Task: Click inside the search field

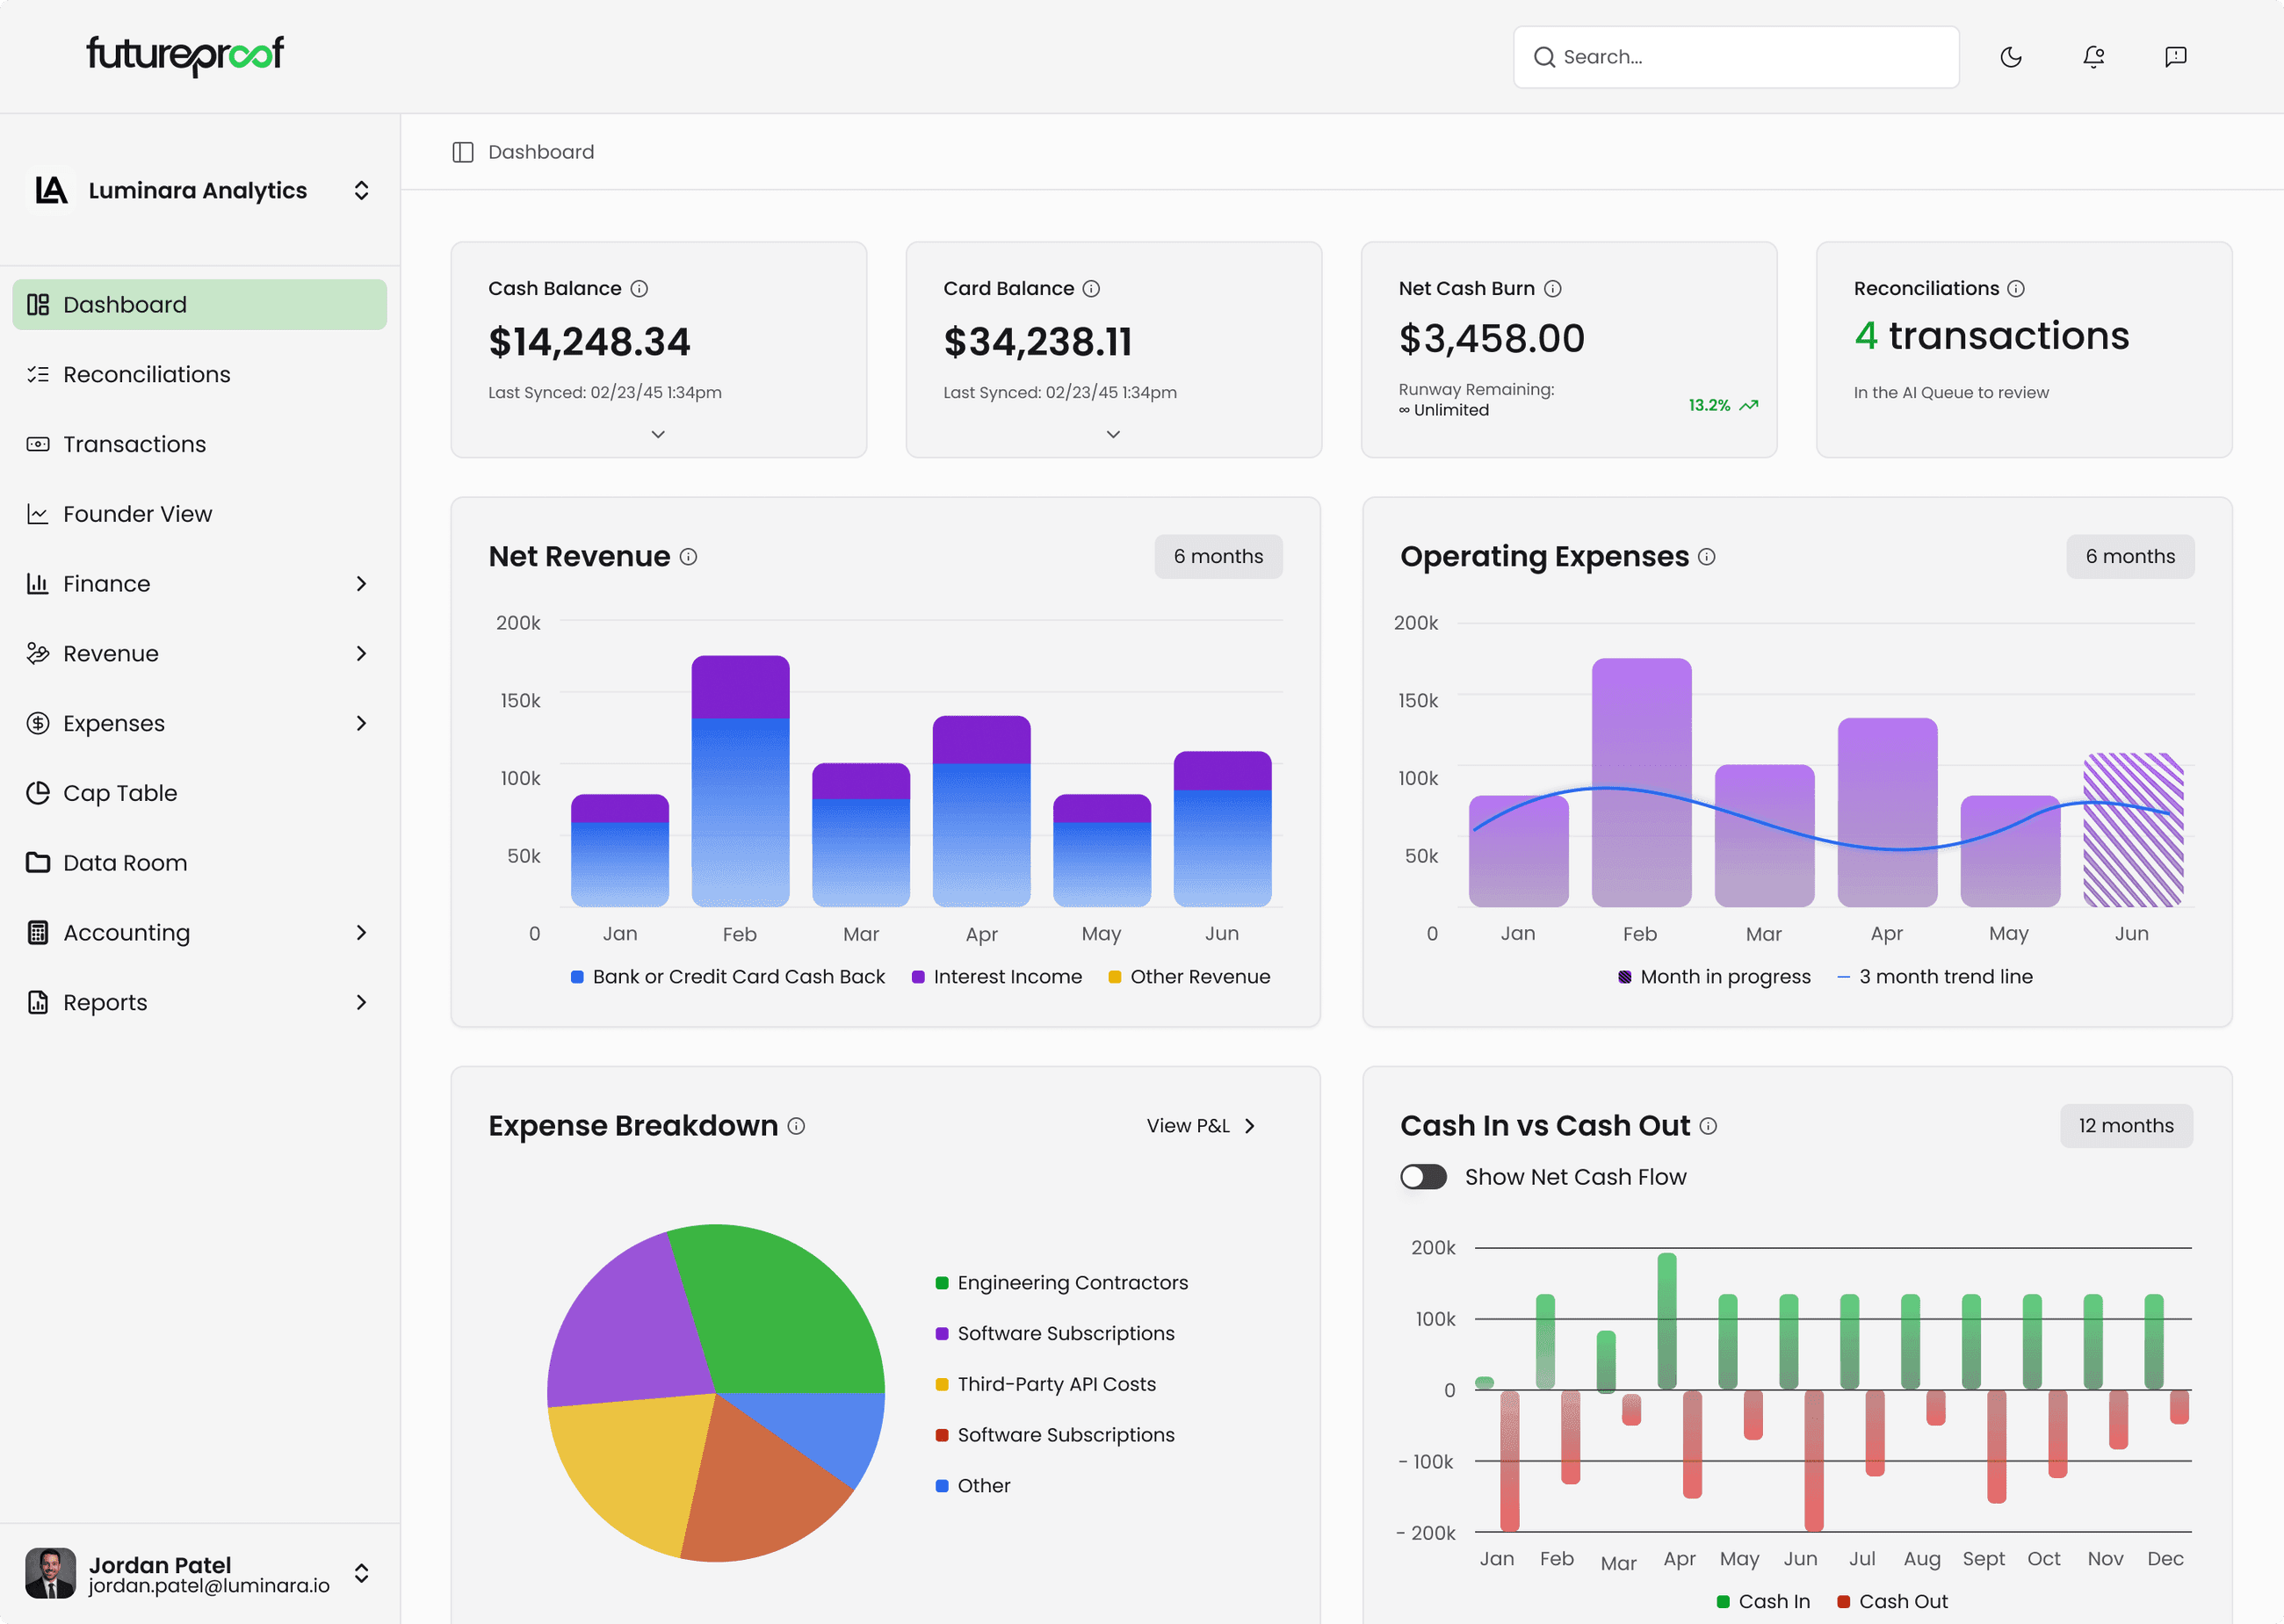Action: 1735,57
